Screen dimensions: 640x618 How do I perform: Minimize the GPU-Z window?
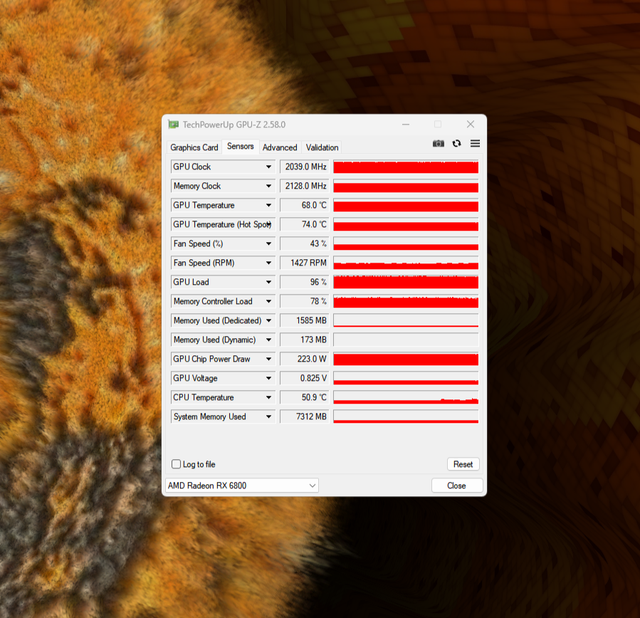(406, 124)
